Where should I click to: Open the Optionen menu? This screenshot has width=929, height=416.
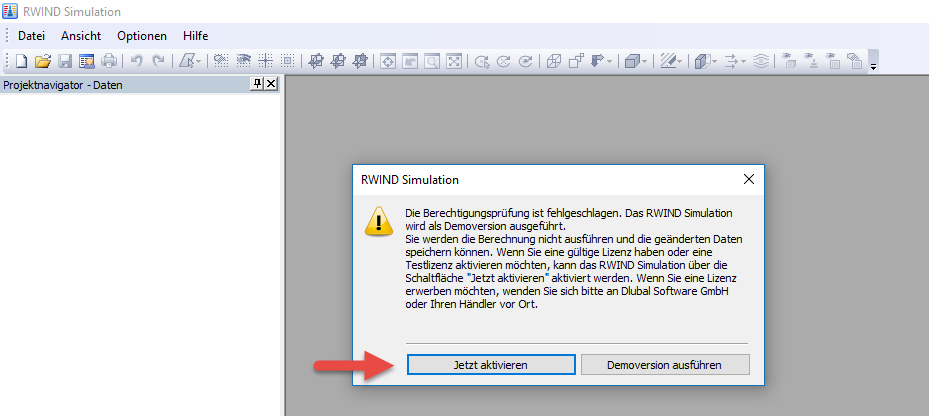tap(142, 36)
